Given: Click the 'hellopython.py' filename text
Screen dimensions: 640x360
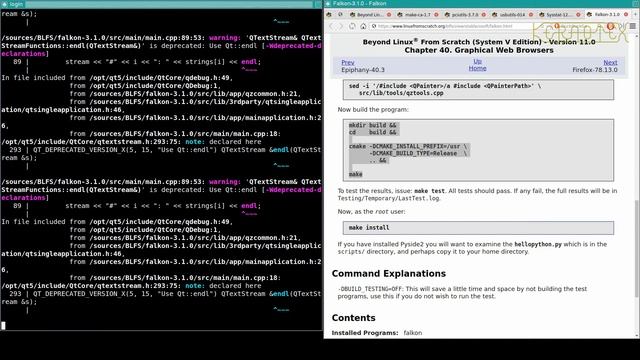Looking at the screenshot, I should pyautogui.click(x=538, y=244).
